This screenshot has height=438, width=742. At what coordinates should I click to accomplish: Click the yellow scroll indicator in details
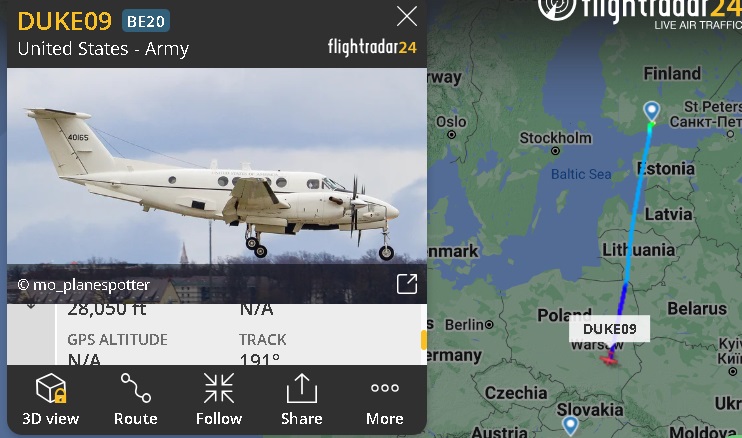tap(424, 340)
